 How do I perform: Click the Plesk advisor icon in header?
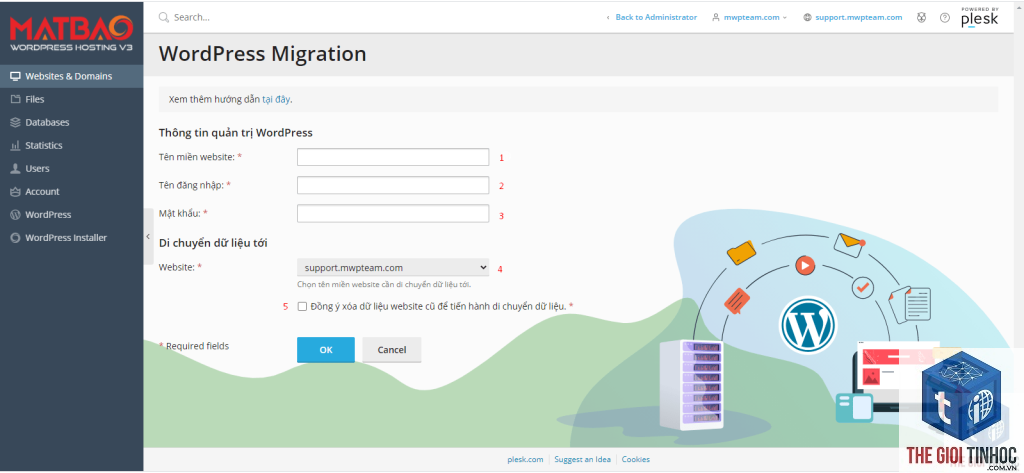point(921,18)
